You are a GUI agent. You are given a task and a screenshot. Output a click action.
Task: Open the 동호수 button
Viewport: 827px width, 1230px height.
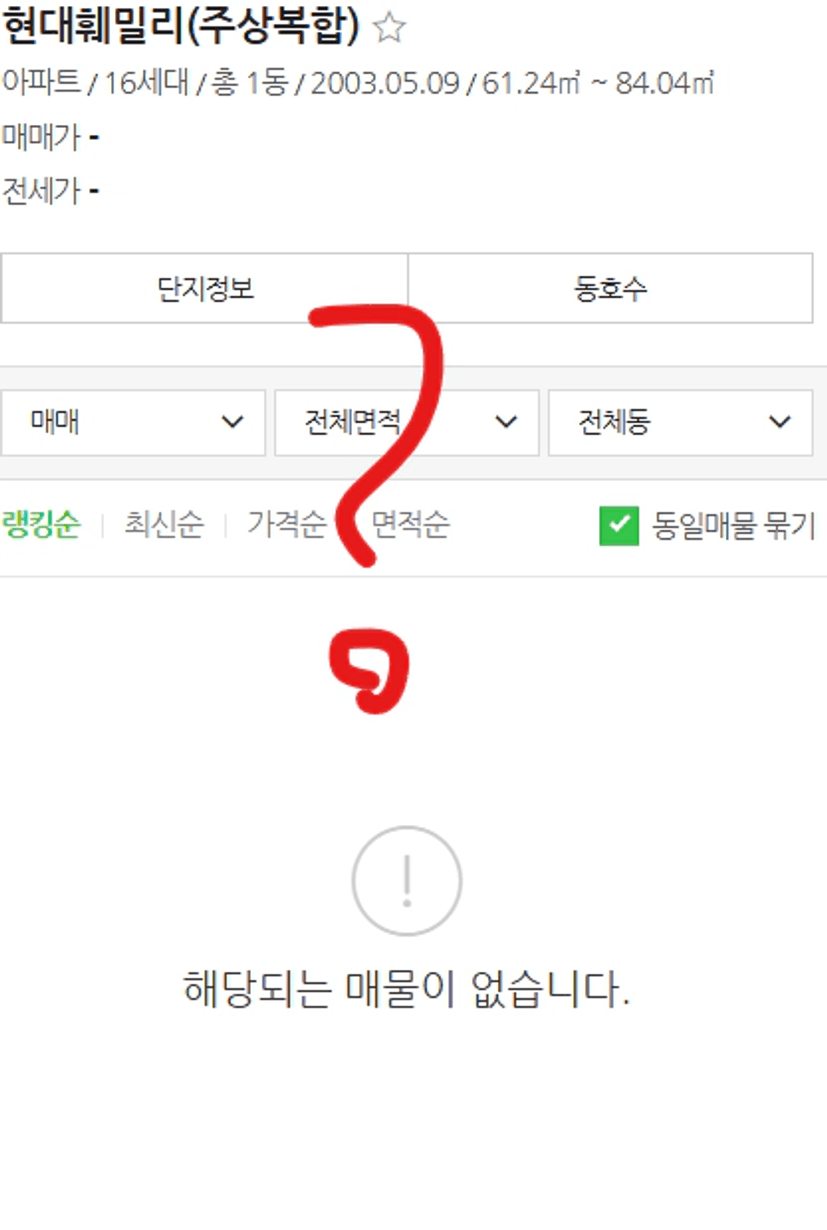point(610,288)
